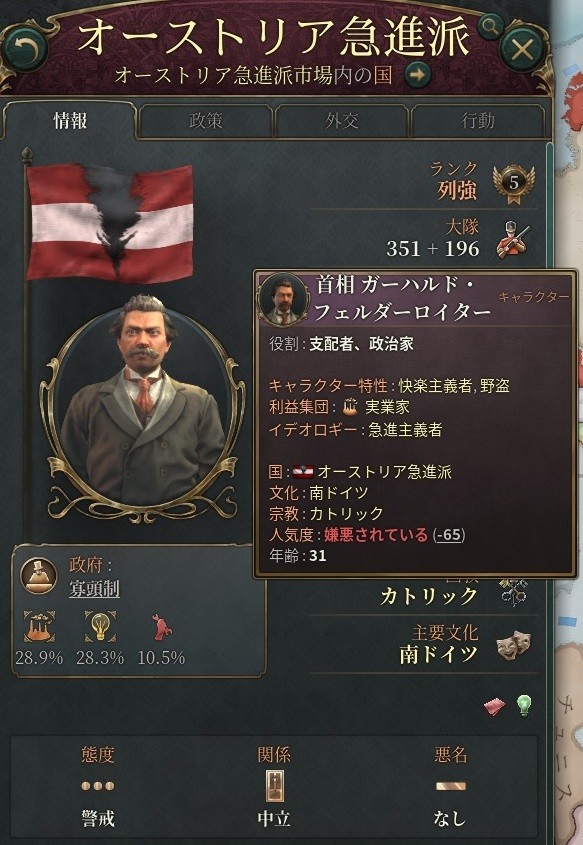The width and height of the screenshot is (583, 845).
Task: Open market countries arrow button
Action: point(418,74)
